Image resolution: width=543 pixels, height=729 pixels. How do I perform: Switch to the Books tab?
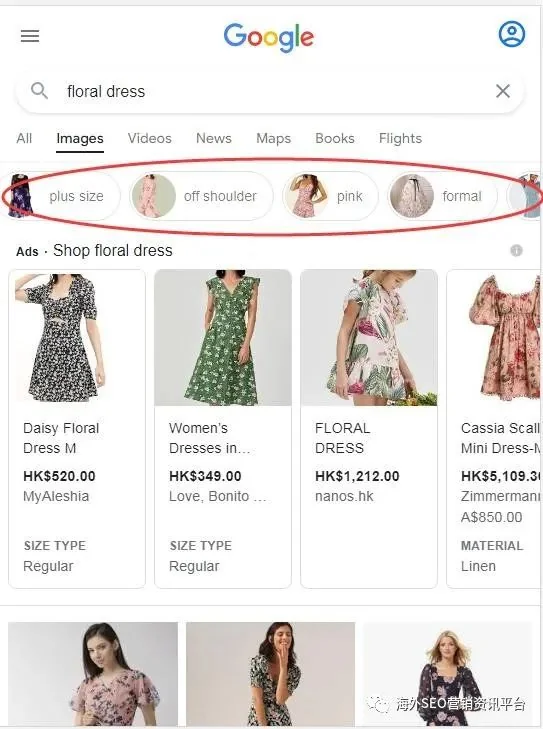point(335,139)
